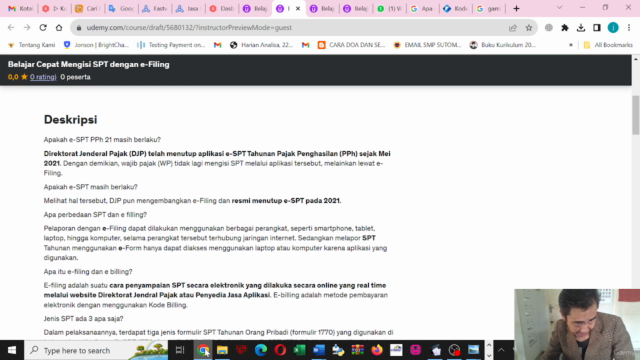Open a new browser tab
The height and width of the screenshot is (360, 640).
516,9
